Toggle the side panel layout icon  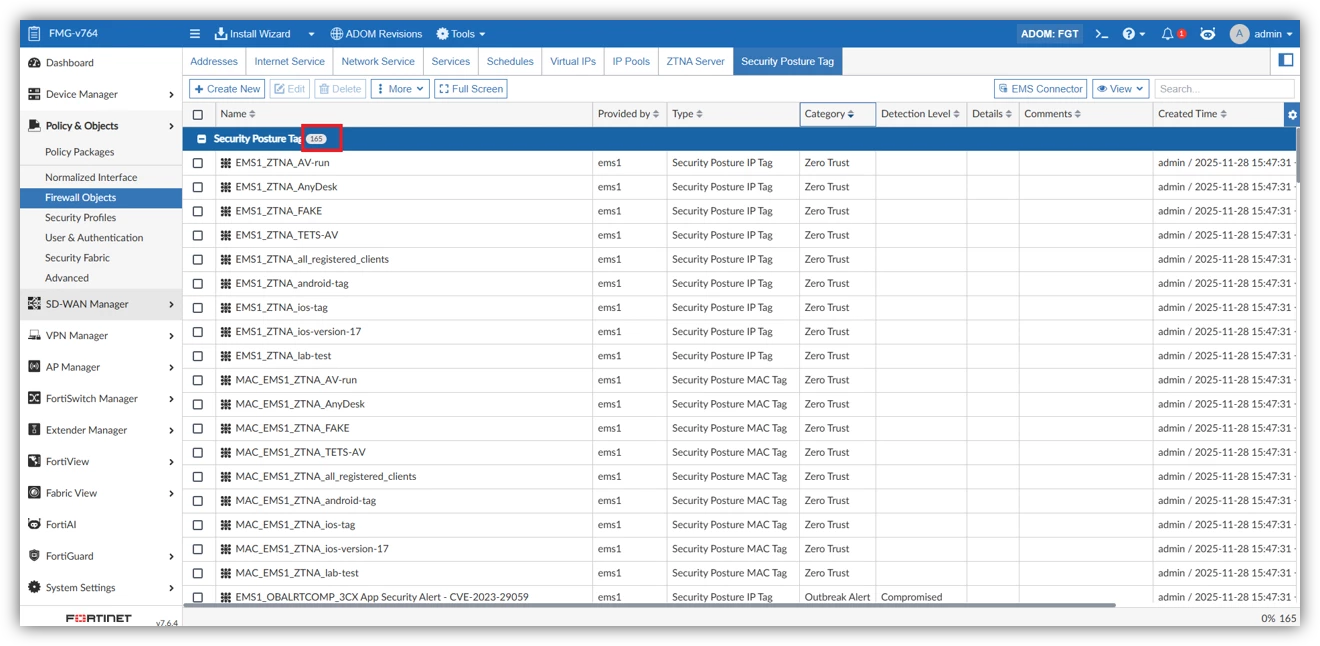tap(1286, 60)
